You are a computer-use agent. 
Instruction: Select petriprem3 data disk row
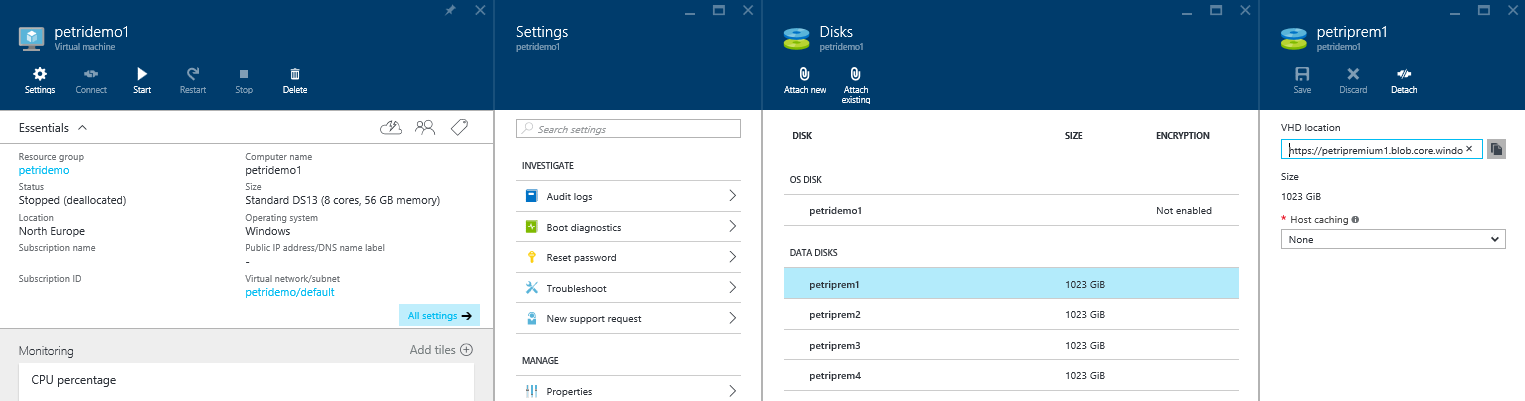coord(1011,345)
